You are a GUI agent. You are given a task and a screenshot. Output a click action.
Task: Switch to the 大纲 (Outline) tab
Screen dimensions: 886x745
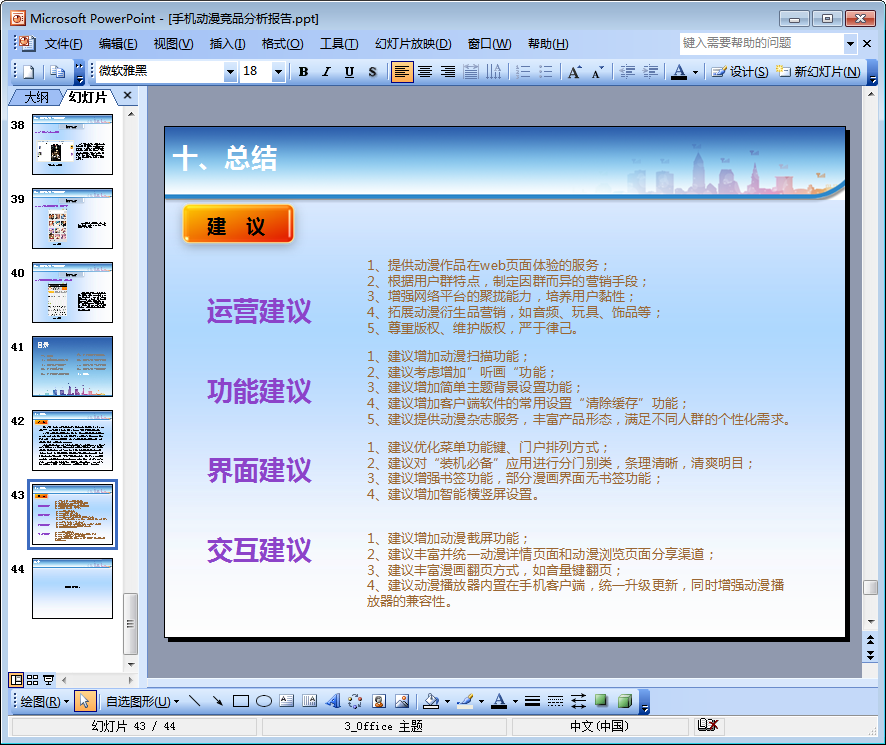36,97
